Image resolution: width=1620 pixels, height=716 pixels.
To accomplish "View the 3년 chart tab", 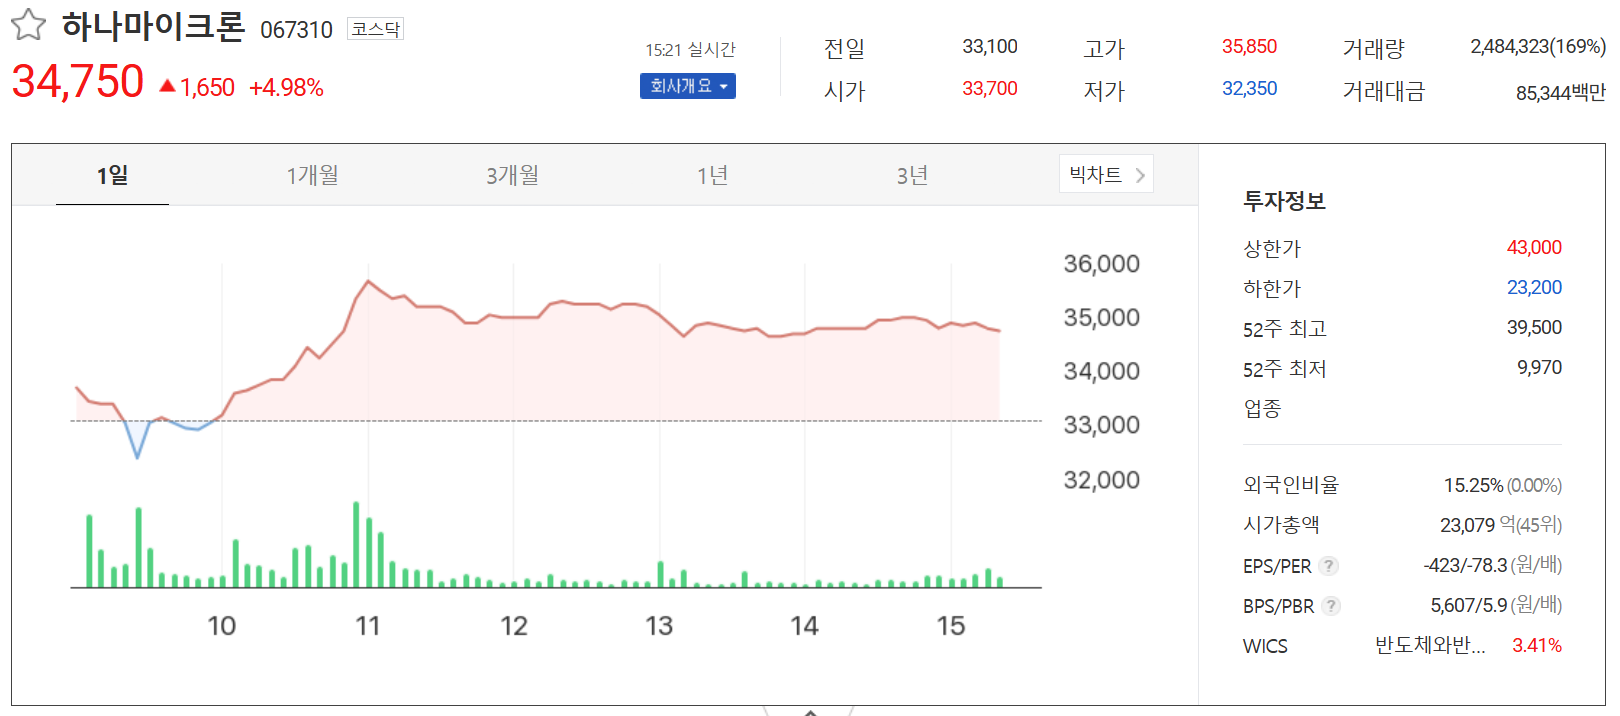I will [912, 175].
